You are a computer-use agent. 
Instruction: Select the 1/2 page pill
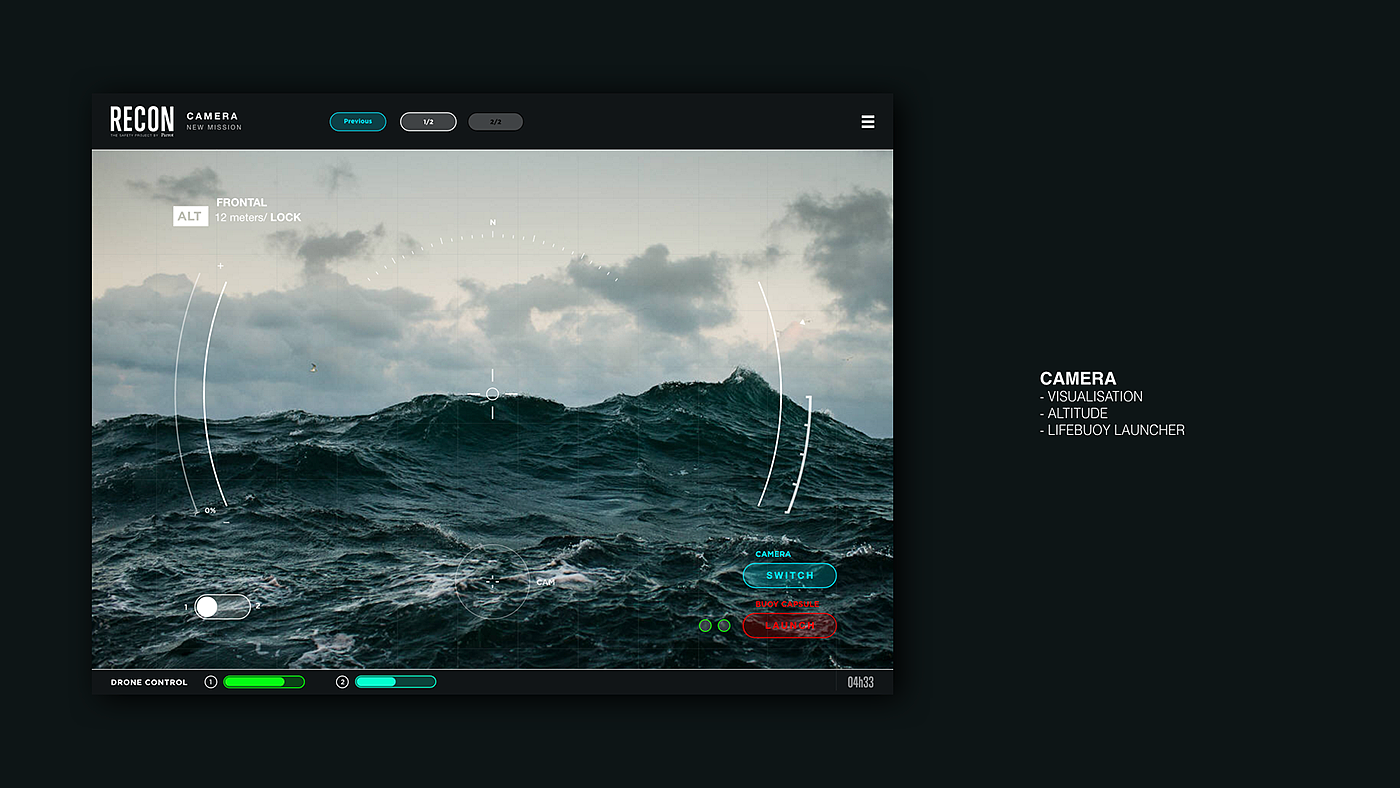tap(428, 122)
